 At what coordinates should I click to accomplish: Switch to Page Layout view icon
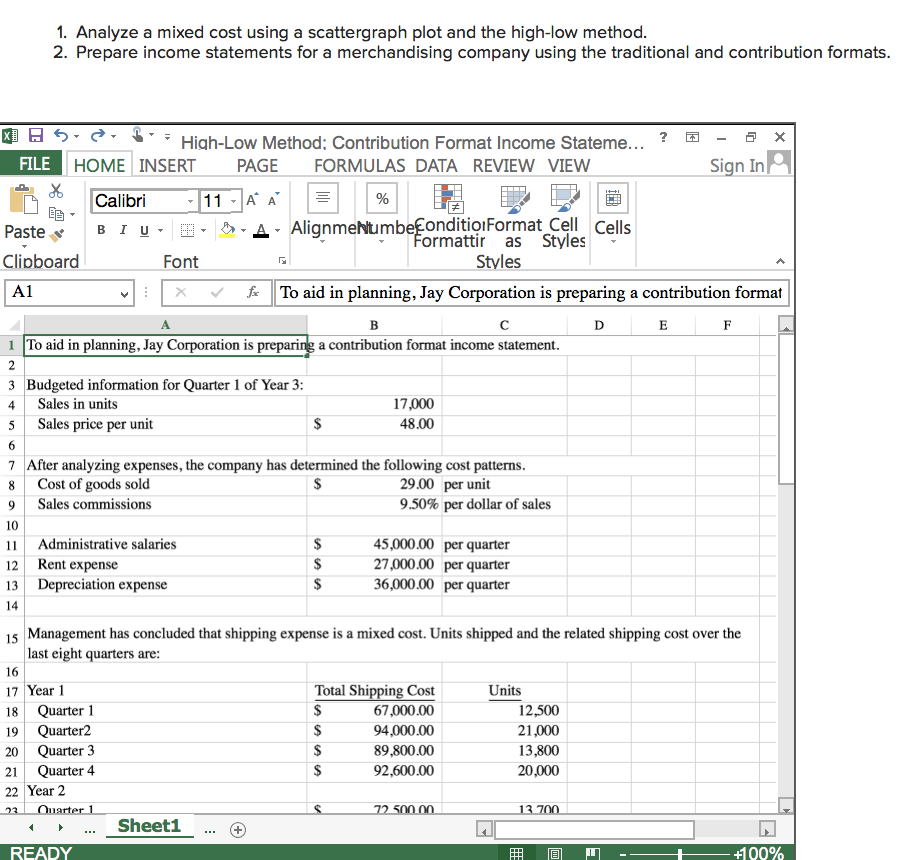click(x=555, y=853)
